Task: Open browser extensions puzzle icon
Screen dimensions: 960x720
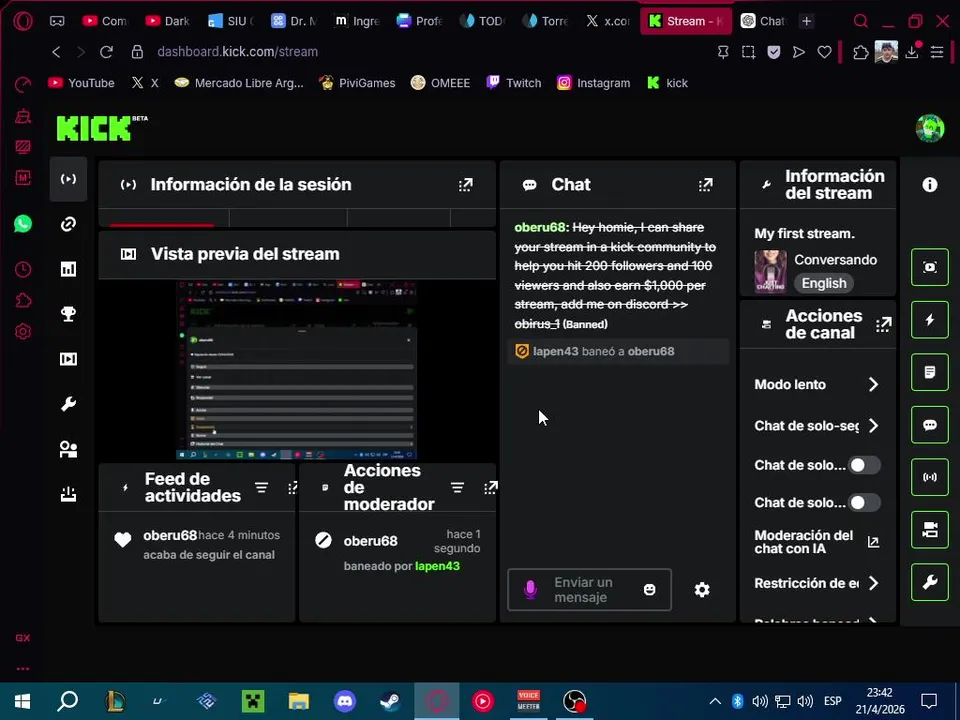Action: click(860, 53)
